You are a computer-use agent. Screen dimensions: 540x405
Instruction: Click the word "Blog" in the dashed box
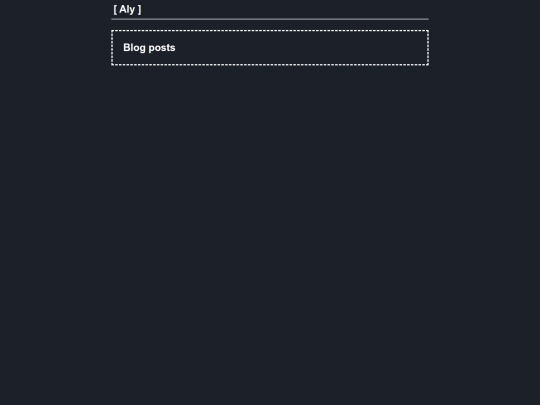point(134,48)
